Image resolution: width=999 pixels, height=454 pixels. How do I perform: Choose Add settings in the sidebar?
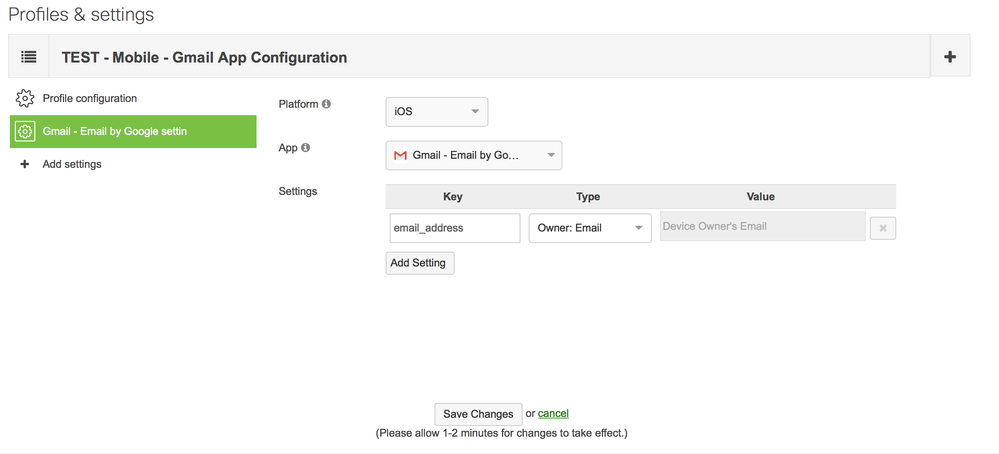pyautogui.click(x=72, y=164)
